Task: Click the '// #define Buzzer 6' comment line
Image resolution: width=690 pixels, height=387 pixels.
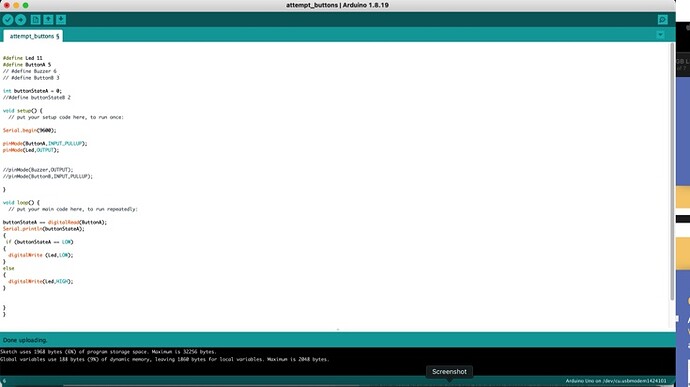Action: coord(30,71)
